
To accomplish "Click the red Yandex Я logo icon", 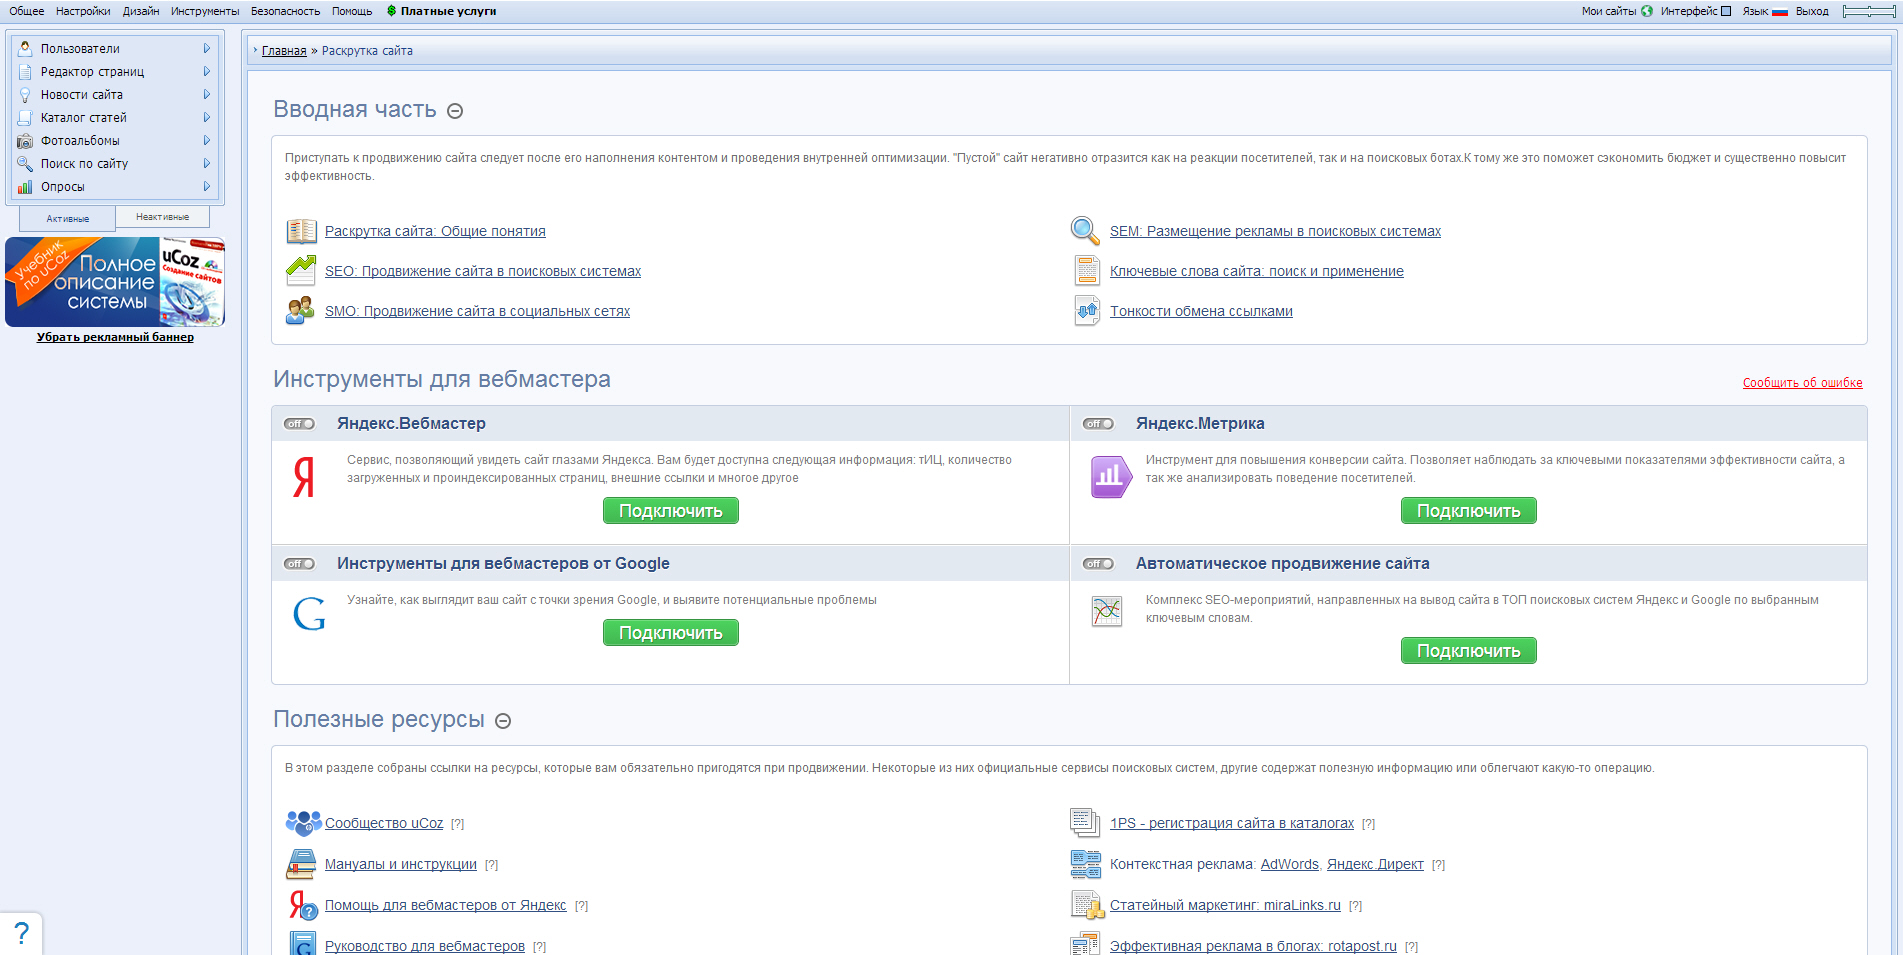I will click(304, 477).
